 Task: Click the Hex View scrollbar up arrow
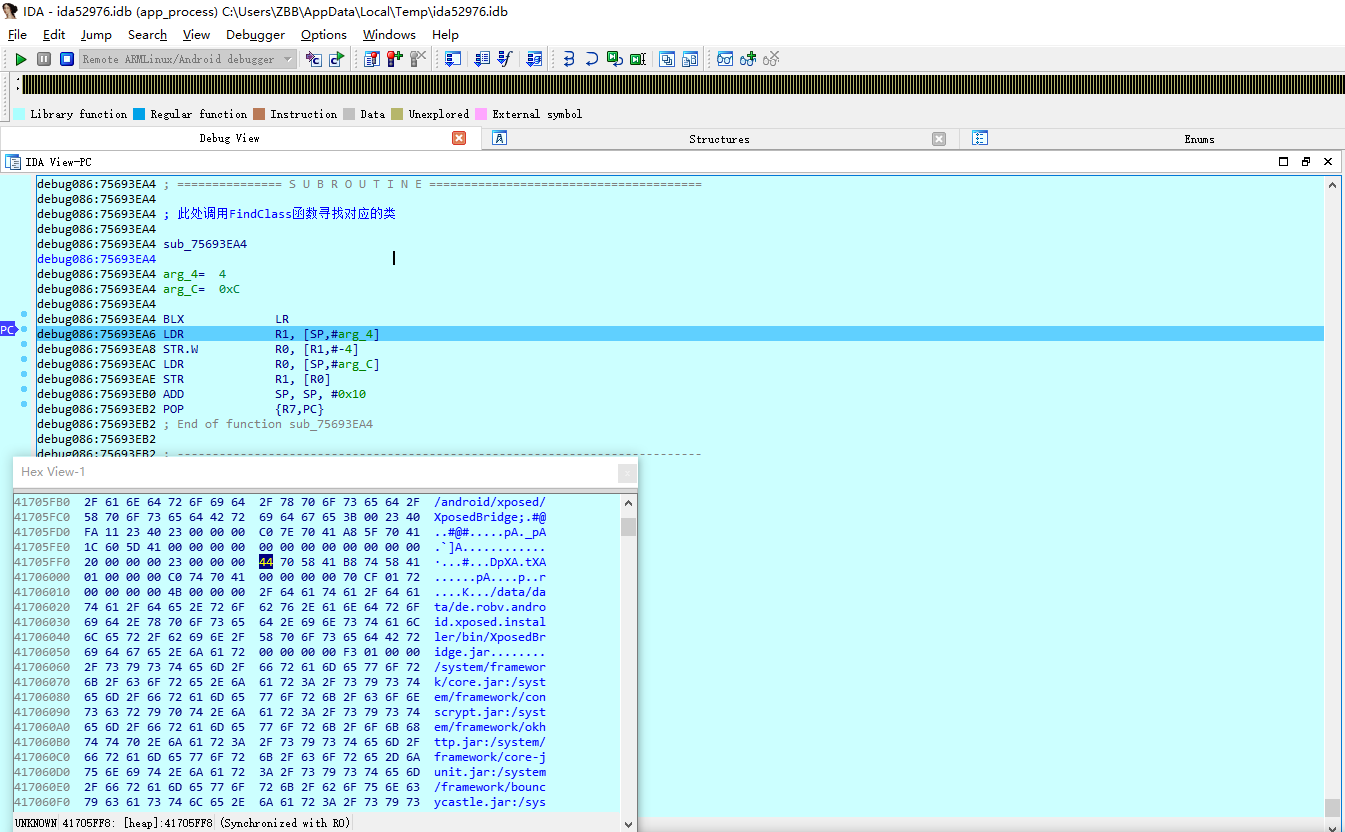click(x=628, y=503)
